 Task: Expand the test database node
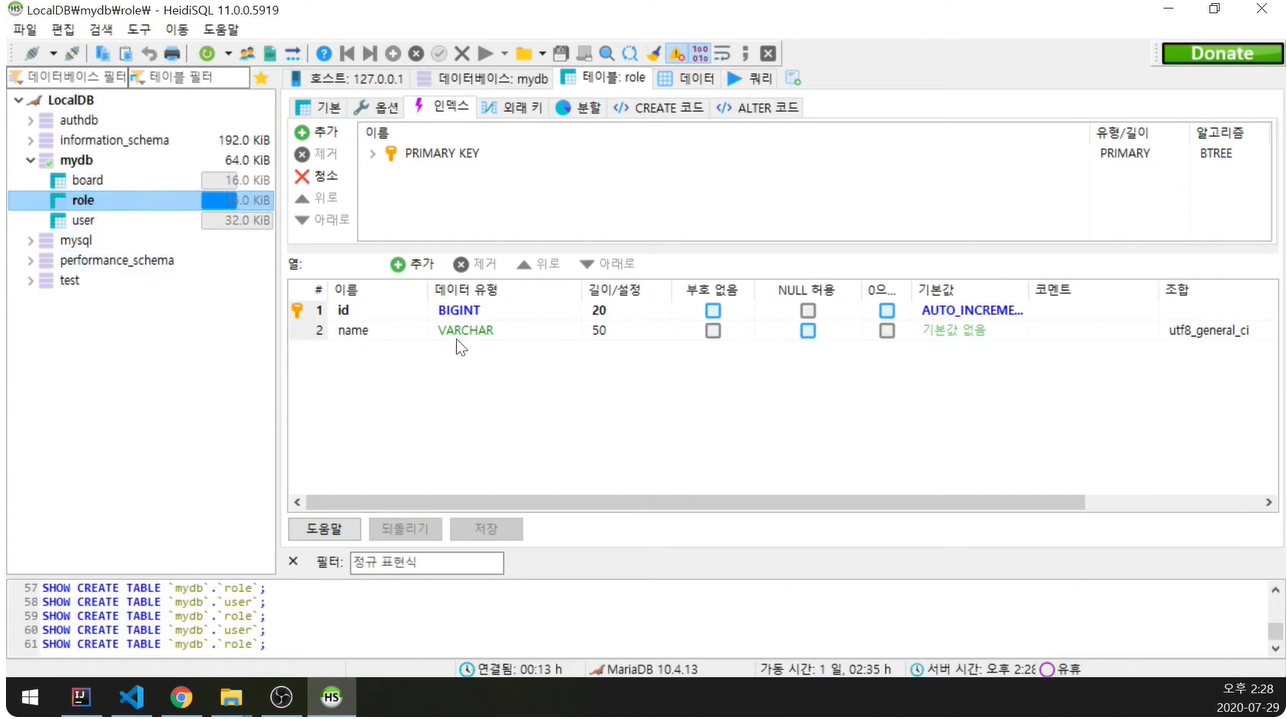coord(30,280)
